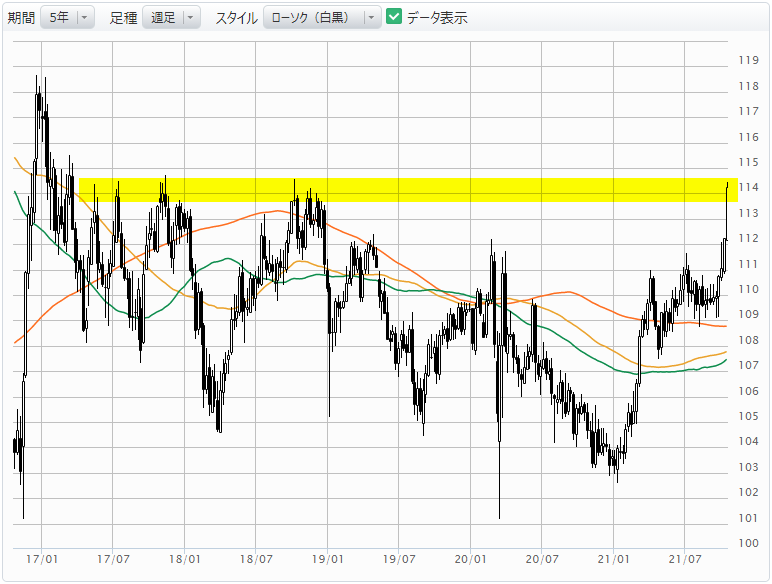Image resolution: width=772 pixels, height=584 pixels.
Task: Click the 119 price axis label
Action: coord(748,60)
